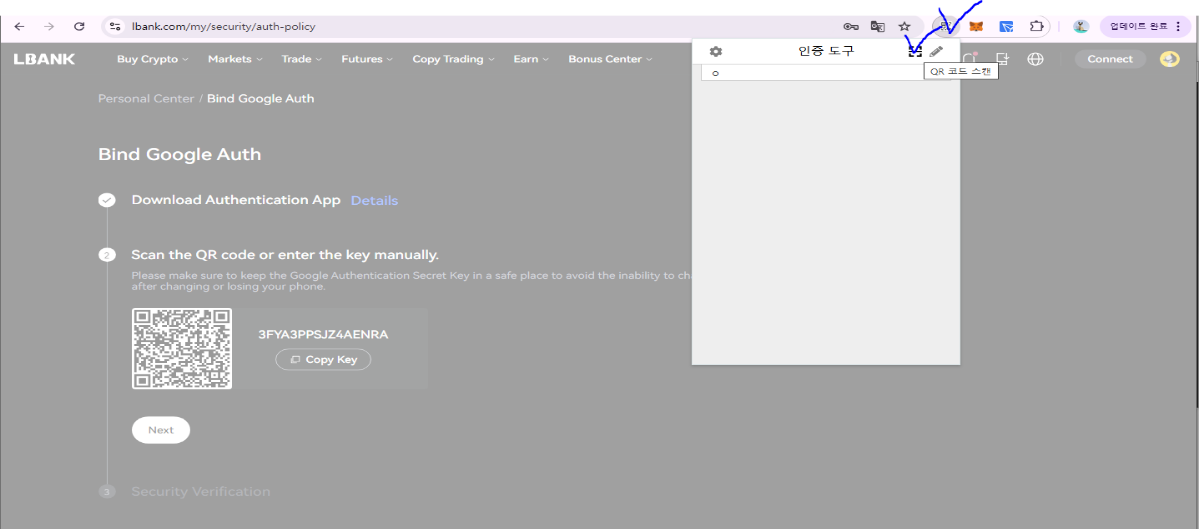This screenshot has height=529, width=1199.
Task: Expand the Copy Trading dropdown
Action: point(452,59)
